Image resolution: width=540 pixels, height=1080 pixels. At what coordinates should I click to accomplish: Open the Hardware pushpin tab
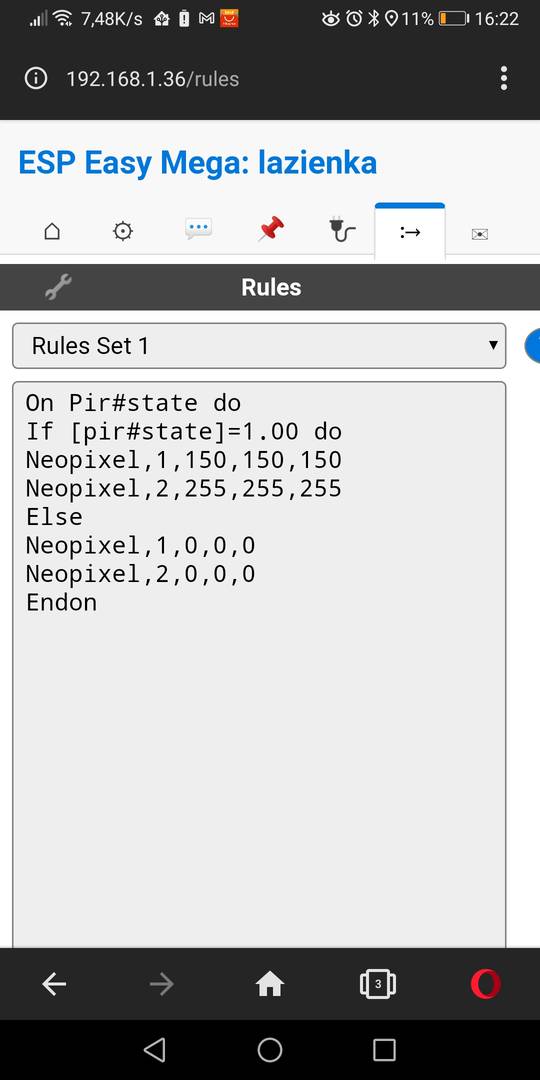point(271,229)
